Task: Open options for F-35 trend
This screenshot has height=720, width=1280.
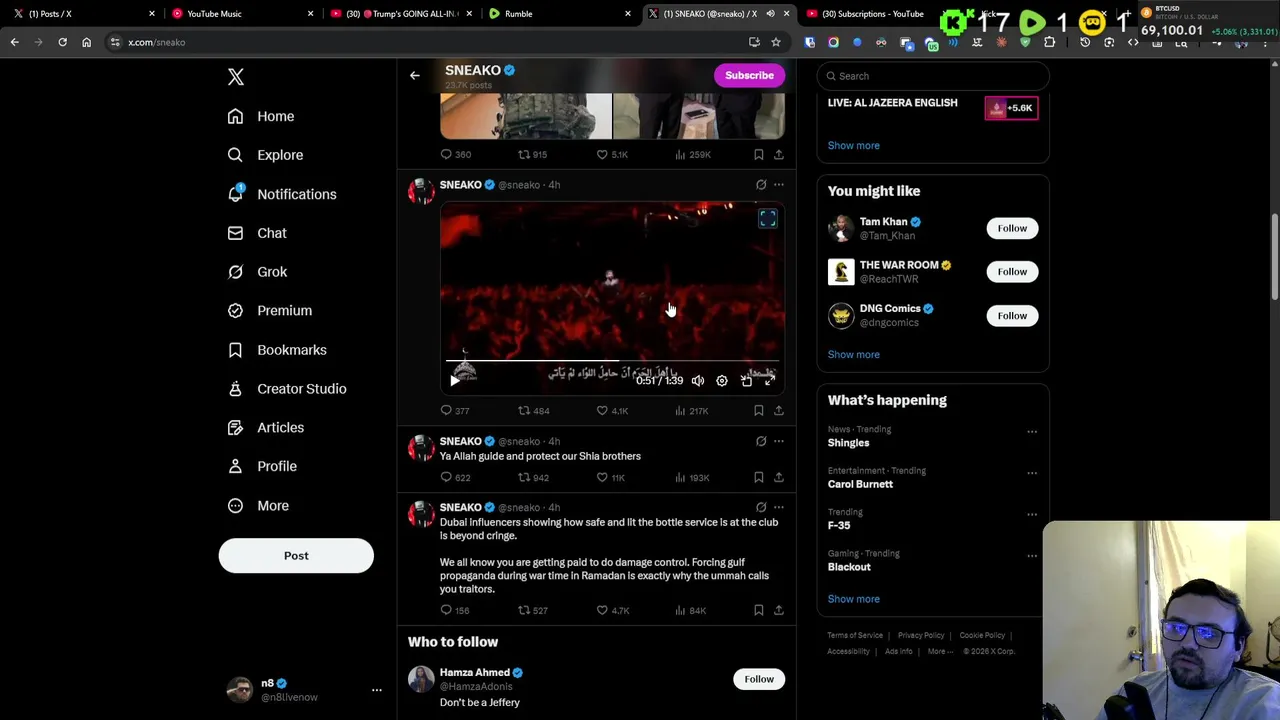Action: [x=1032, y=514]
